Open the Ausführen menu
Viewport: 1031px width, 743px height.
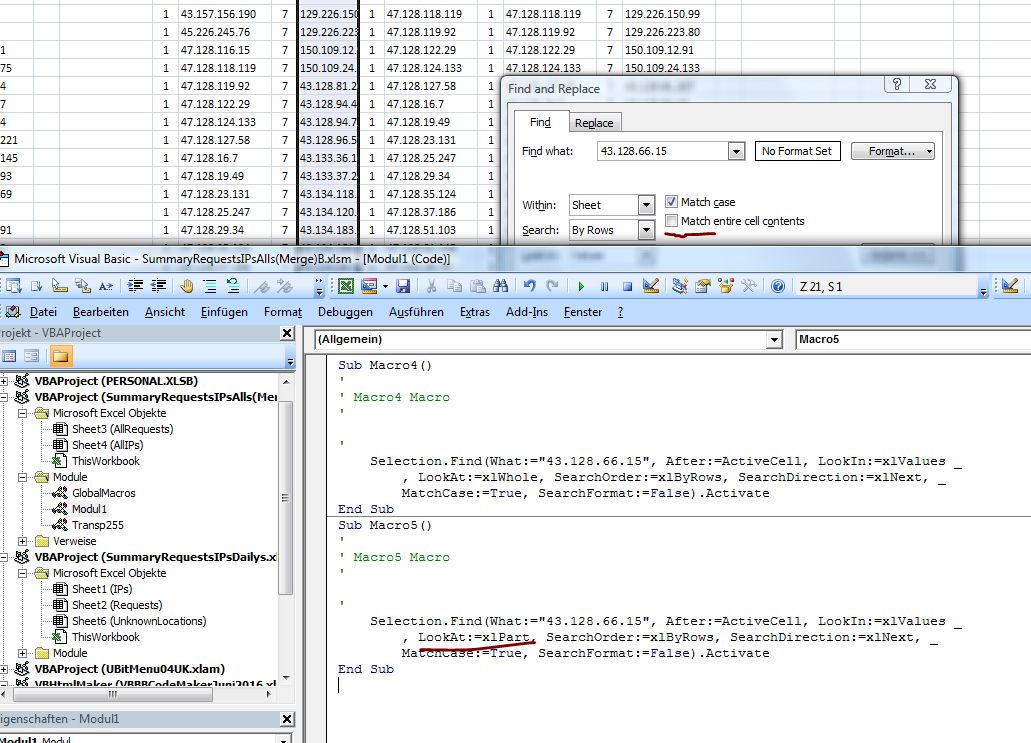click(416, 312)
